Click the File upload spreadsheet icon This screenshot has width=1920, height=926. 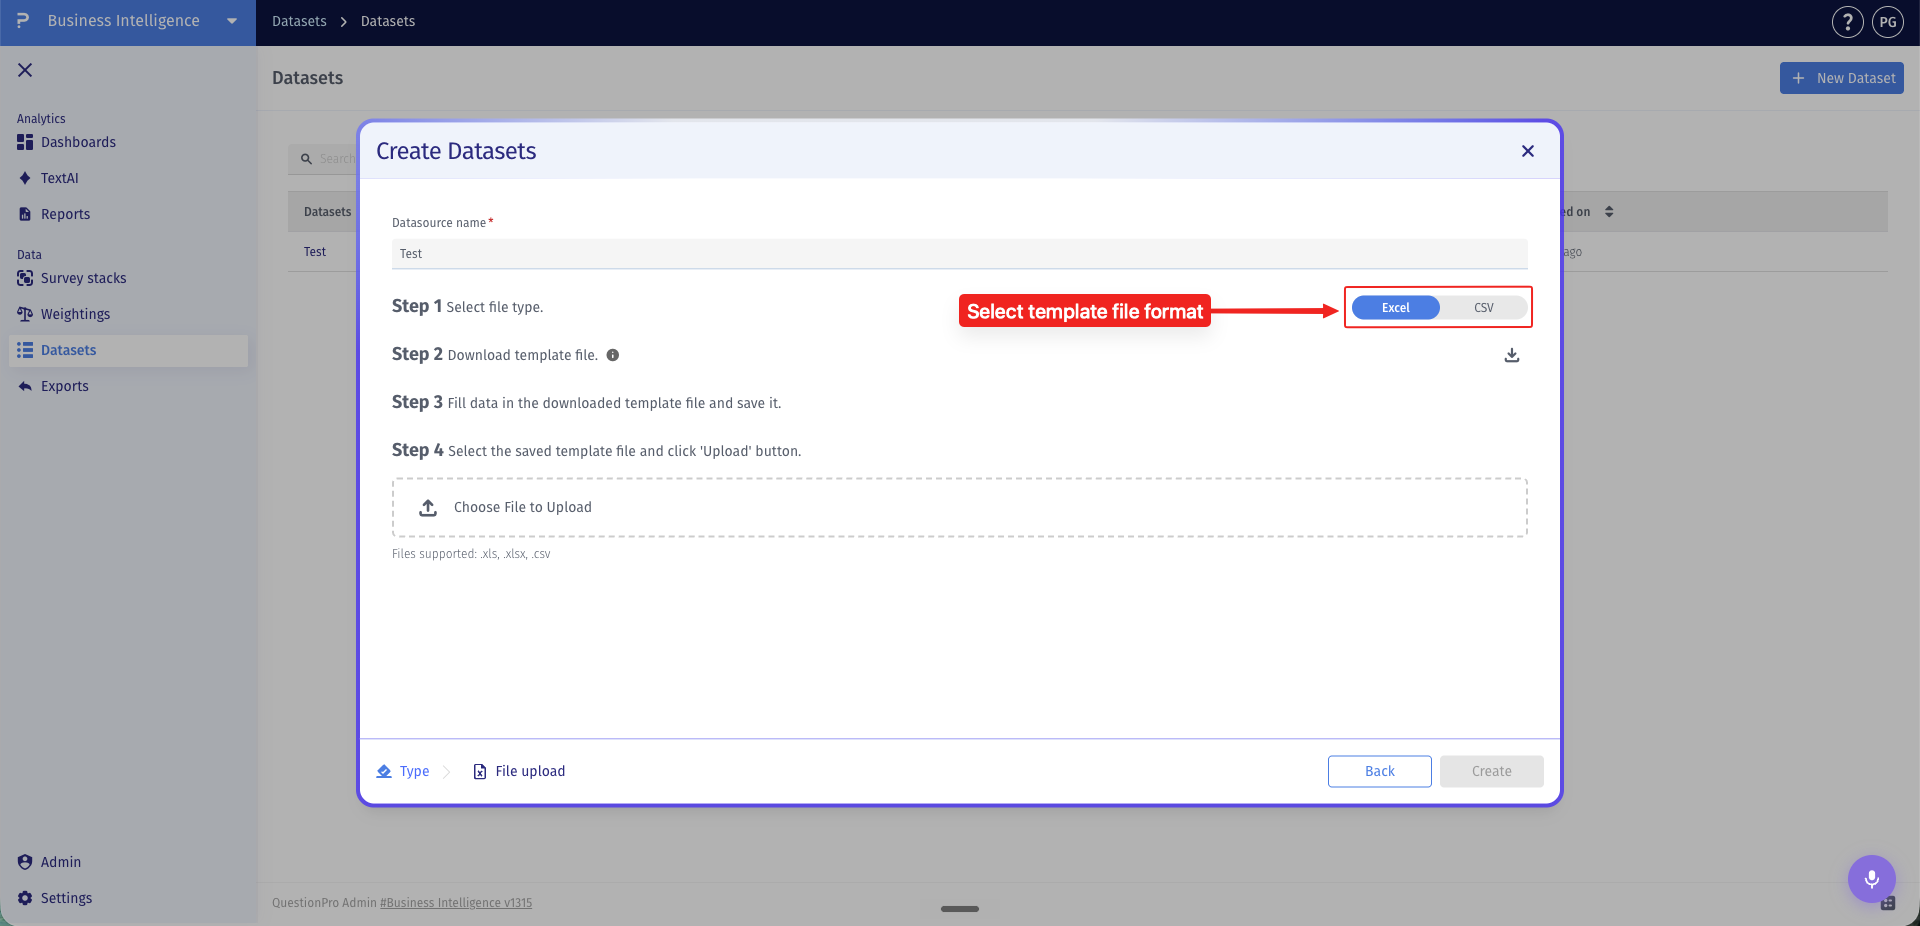(480, 771)
